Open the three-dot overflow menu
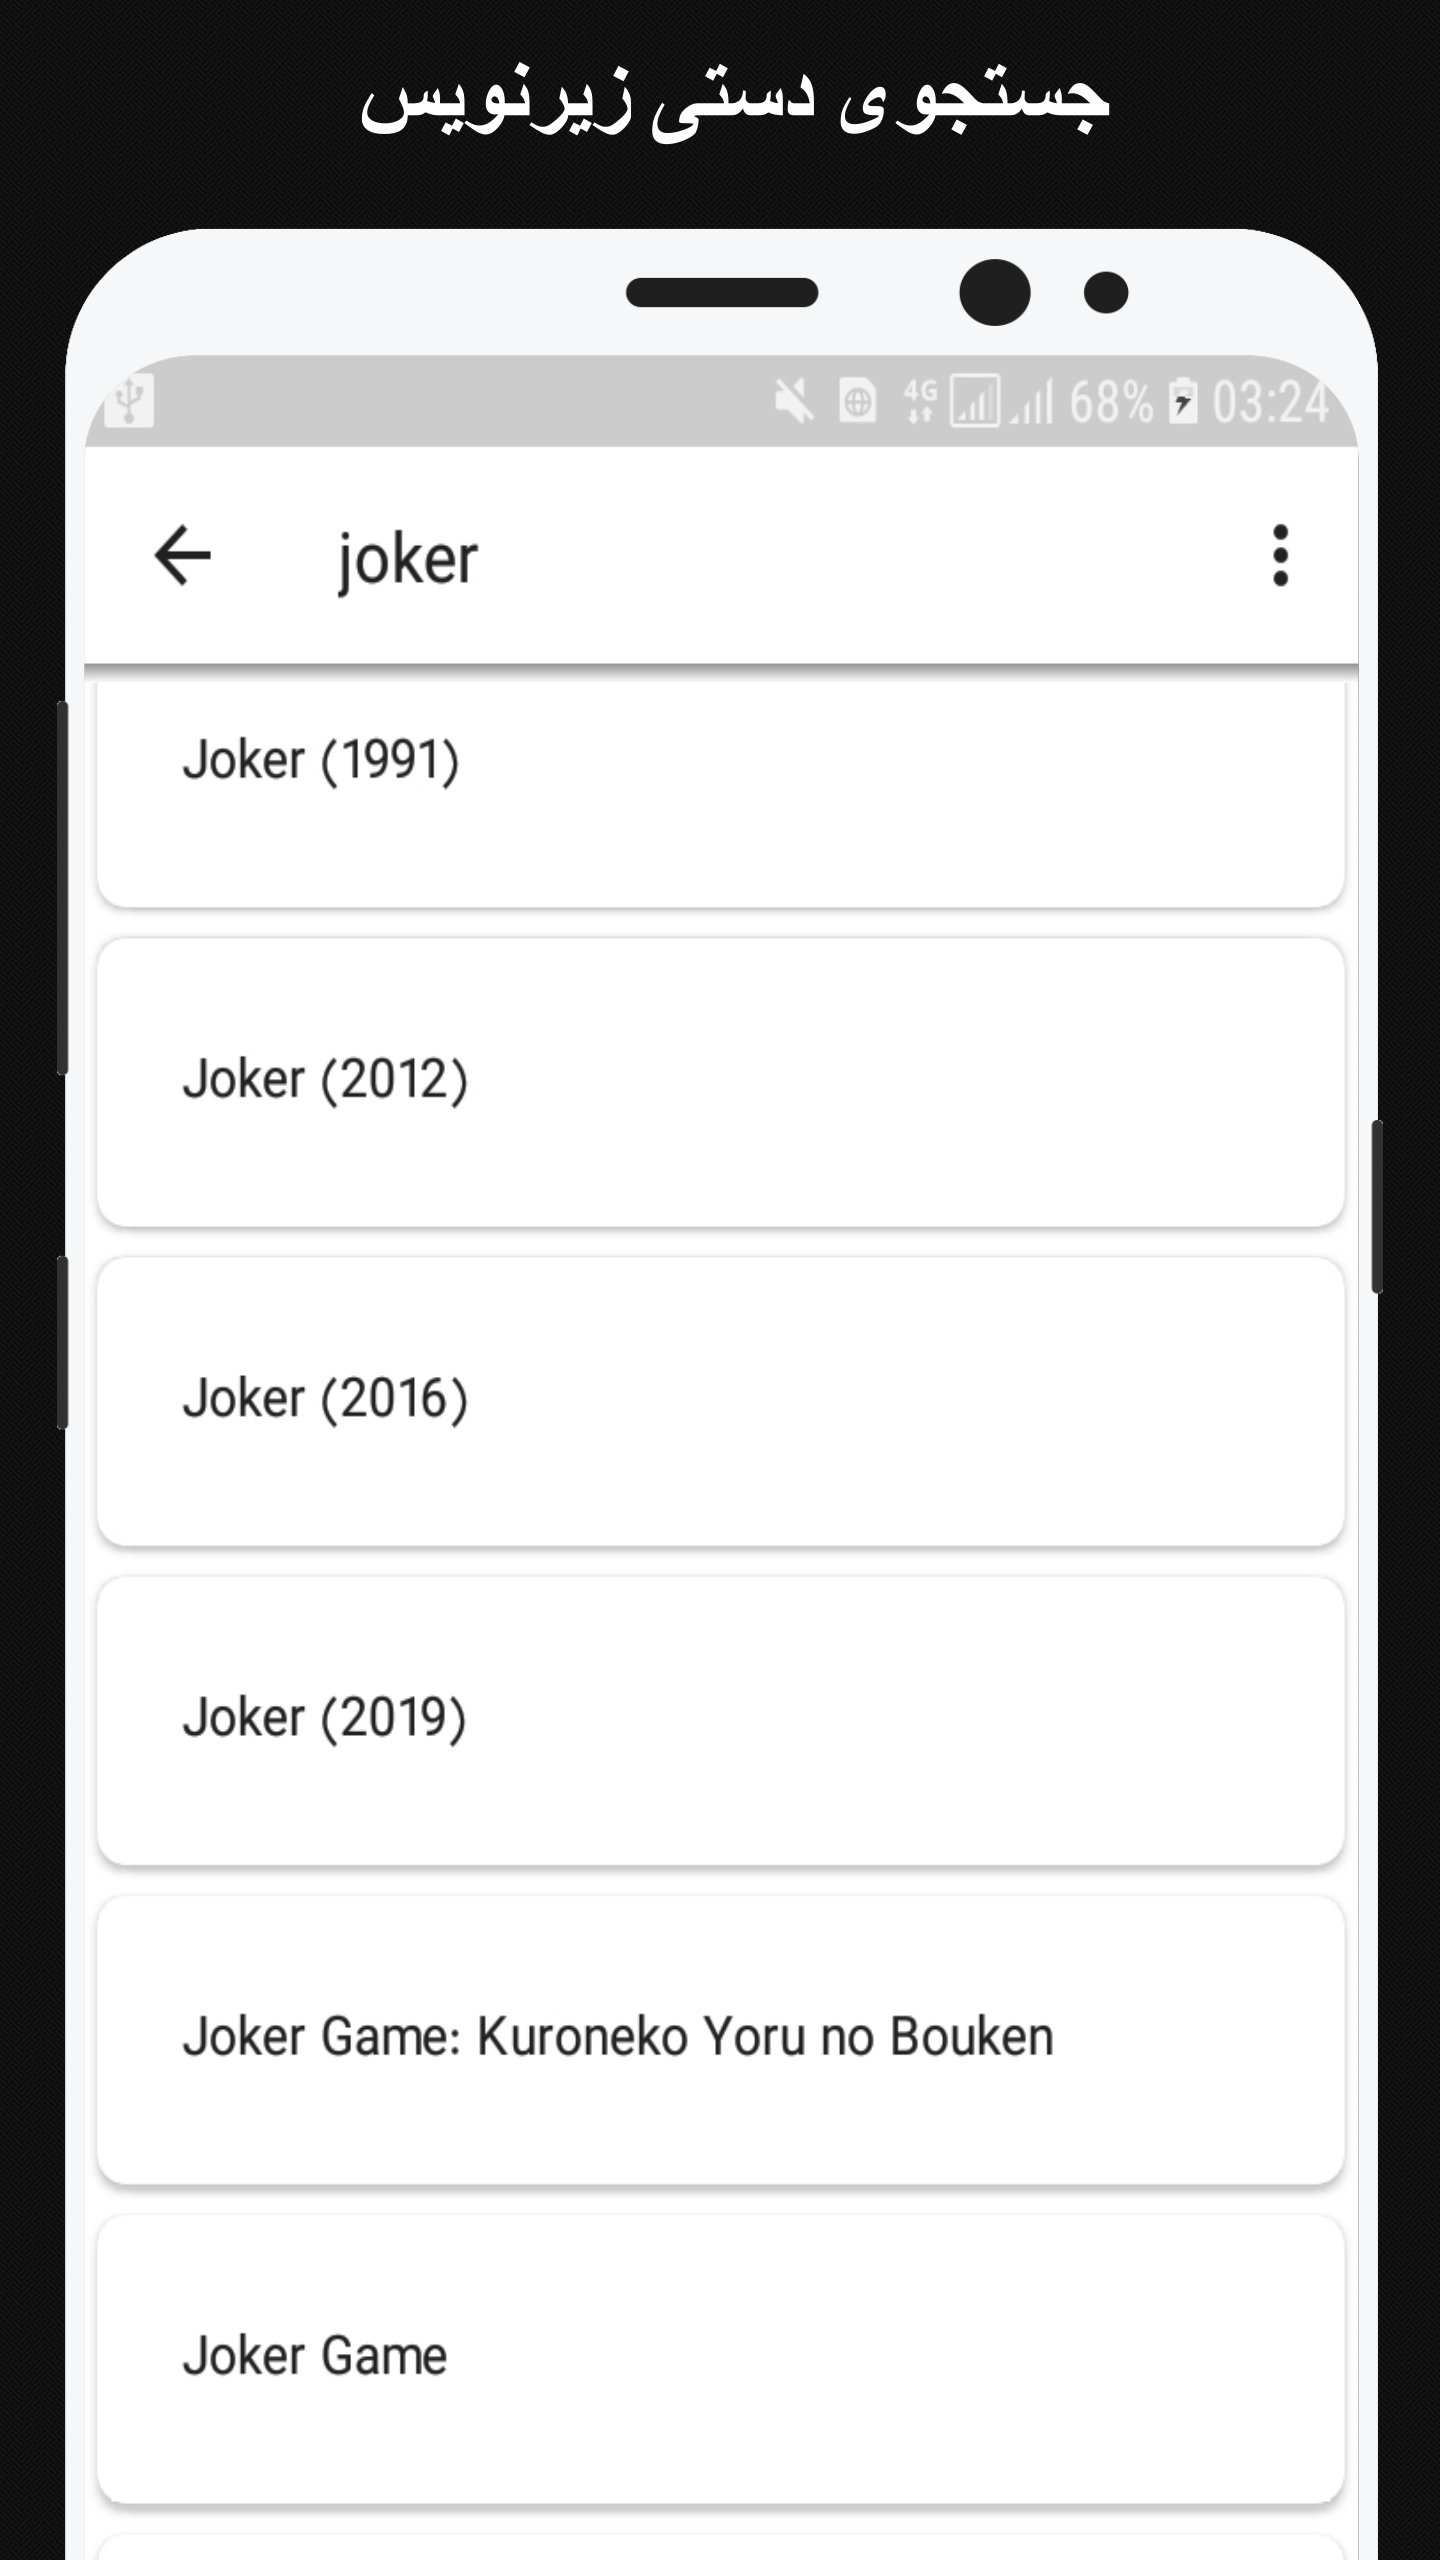The image size is (1440, 2560). pyautogui.click(x=1280, y=556)
